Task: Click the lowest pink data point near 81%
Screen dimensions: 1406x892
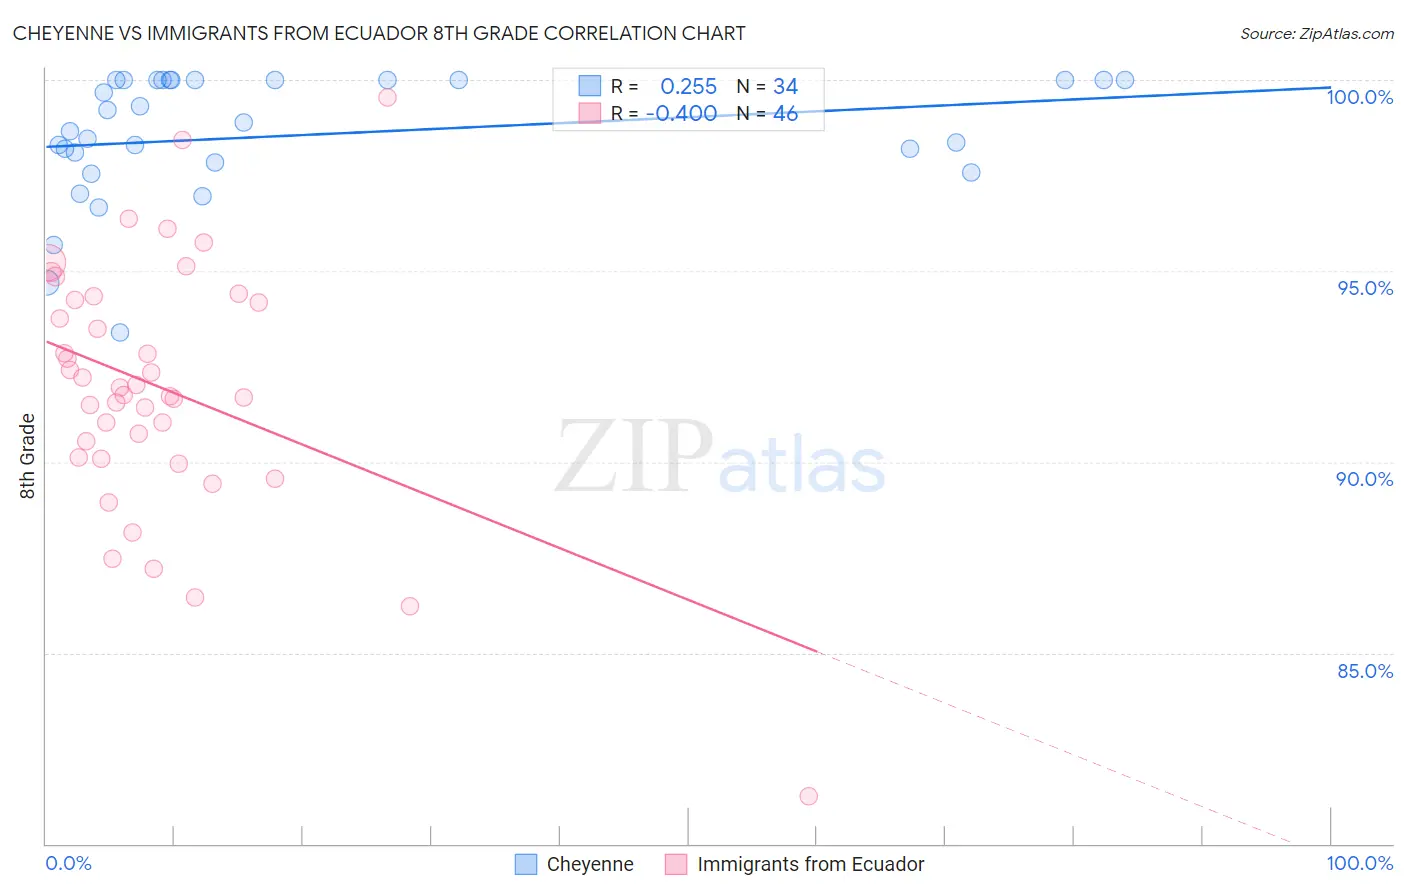Action: tap(809, 796)
